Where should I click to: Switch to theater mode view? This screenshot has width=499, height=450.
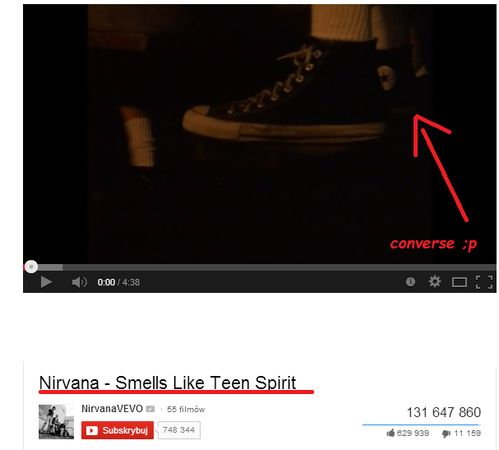click(x=459, y=282)
